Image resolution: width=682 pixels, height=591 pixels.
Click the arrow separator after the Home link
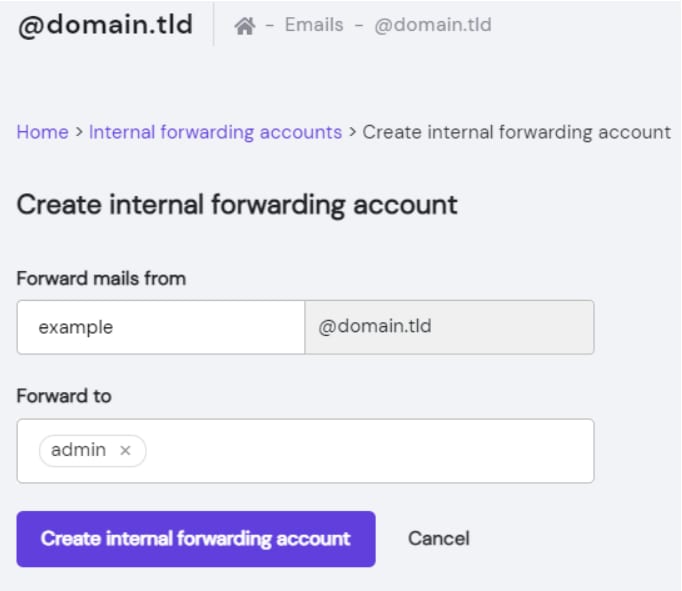click(78, 132)
